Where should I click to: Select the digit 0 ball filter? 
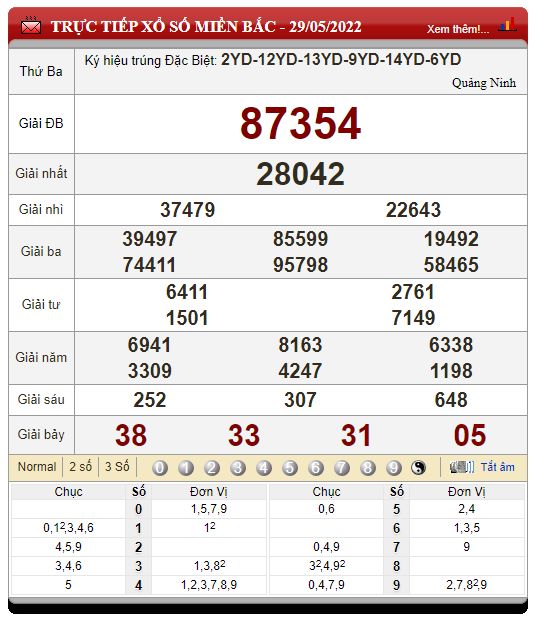160,468
